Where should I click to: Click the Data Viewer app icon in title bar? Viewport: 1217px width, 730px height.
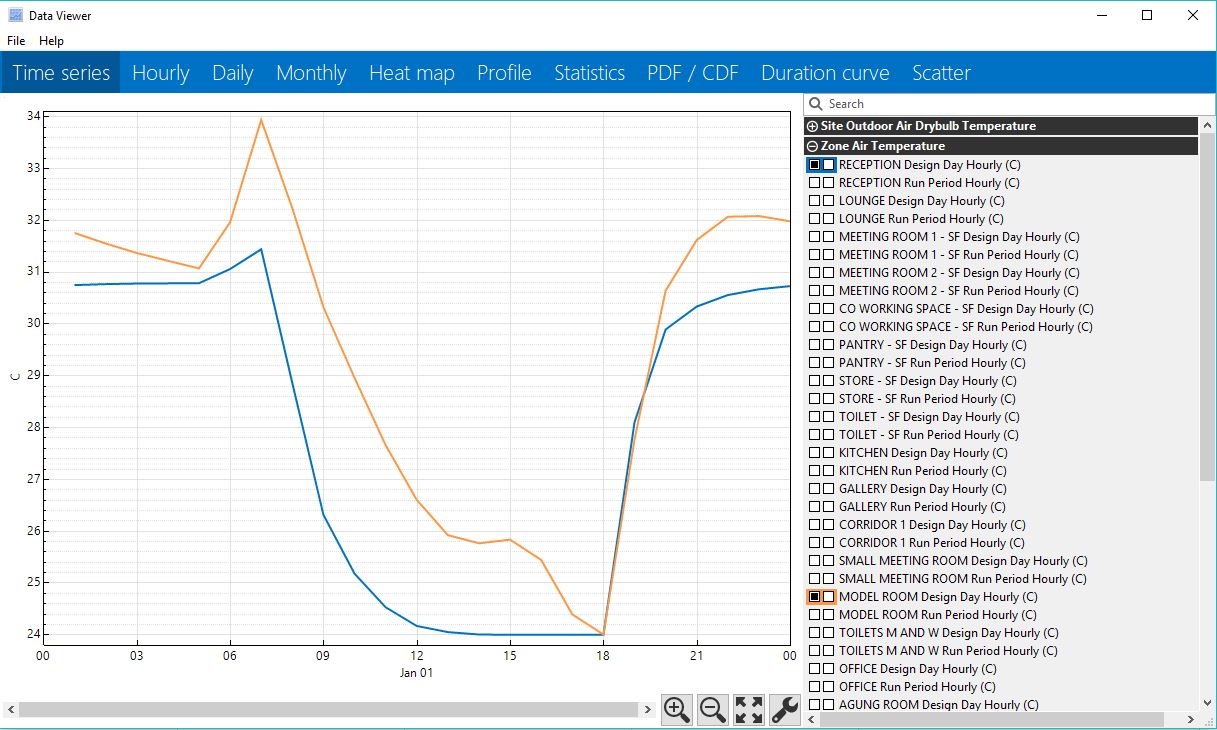point(15,15)
